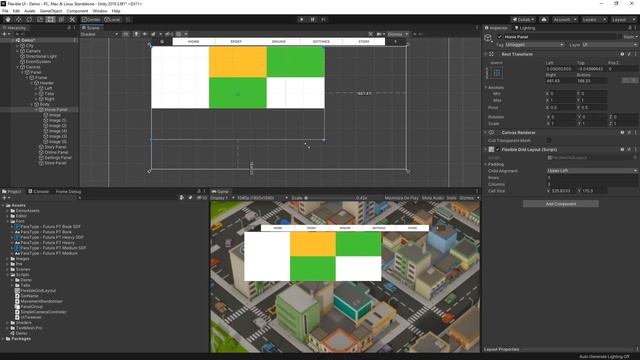The height and width of the screenshot is (360, 640).
Task: Toggle Local/Global handle rotation button
Action: (x=112, y=19)
